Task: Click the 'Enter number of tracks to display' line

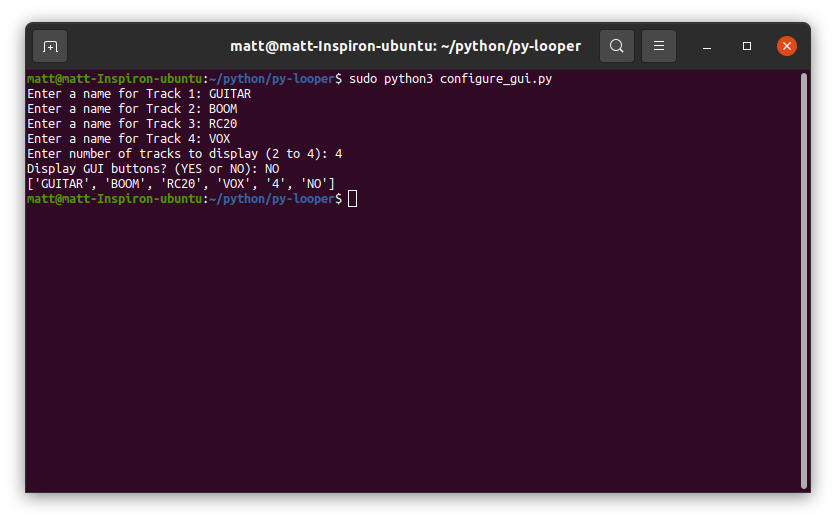Action: [x=184, y=154]
